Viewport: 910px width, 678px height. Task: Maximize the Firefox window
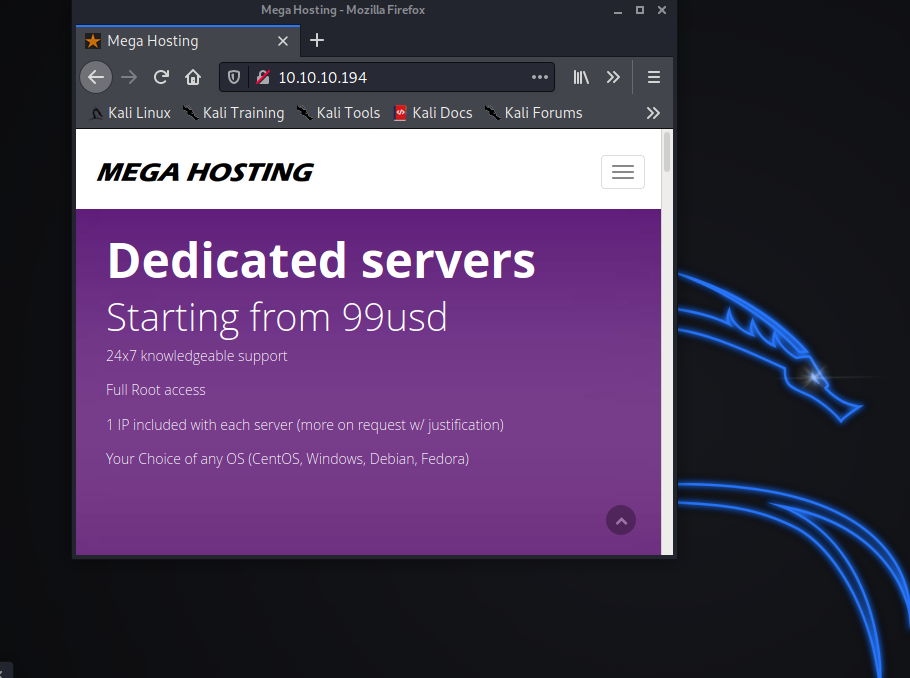[640, 10]
